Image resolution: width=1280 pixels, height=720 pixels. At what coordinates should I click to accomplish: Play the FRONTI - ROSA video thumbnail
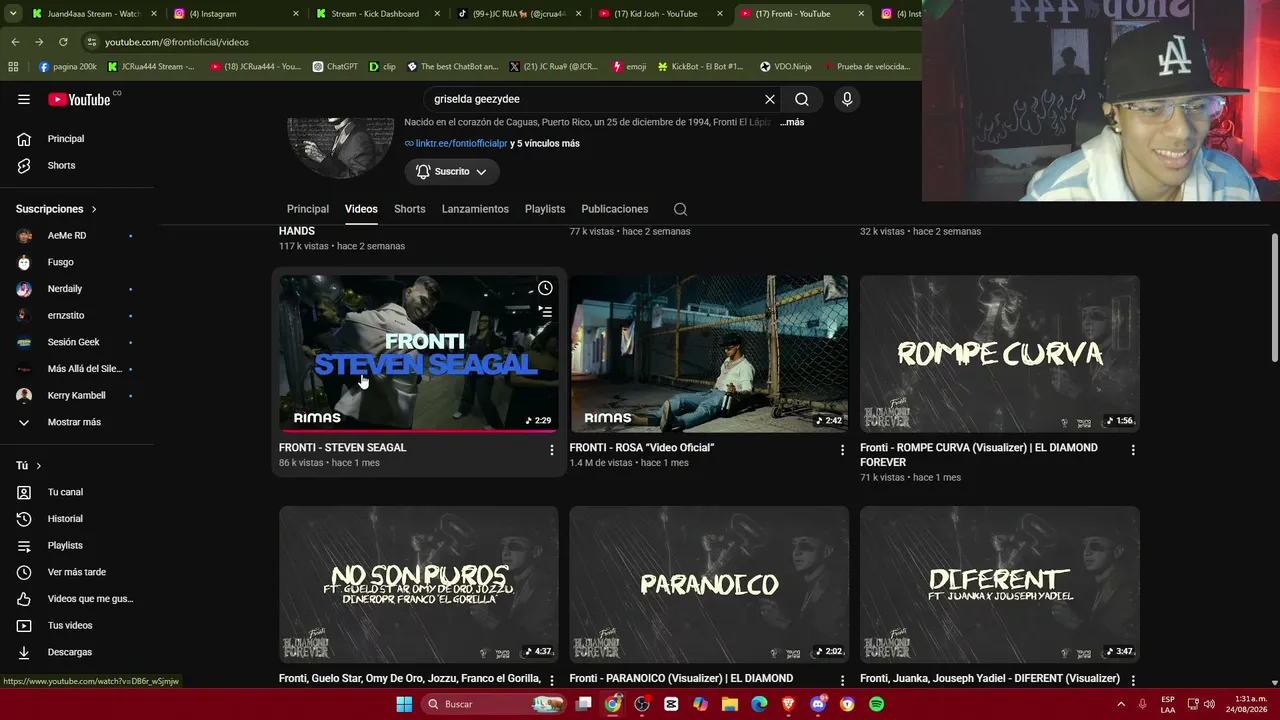[709, 354]
